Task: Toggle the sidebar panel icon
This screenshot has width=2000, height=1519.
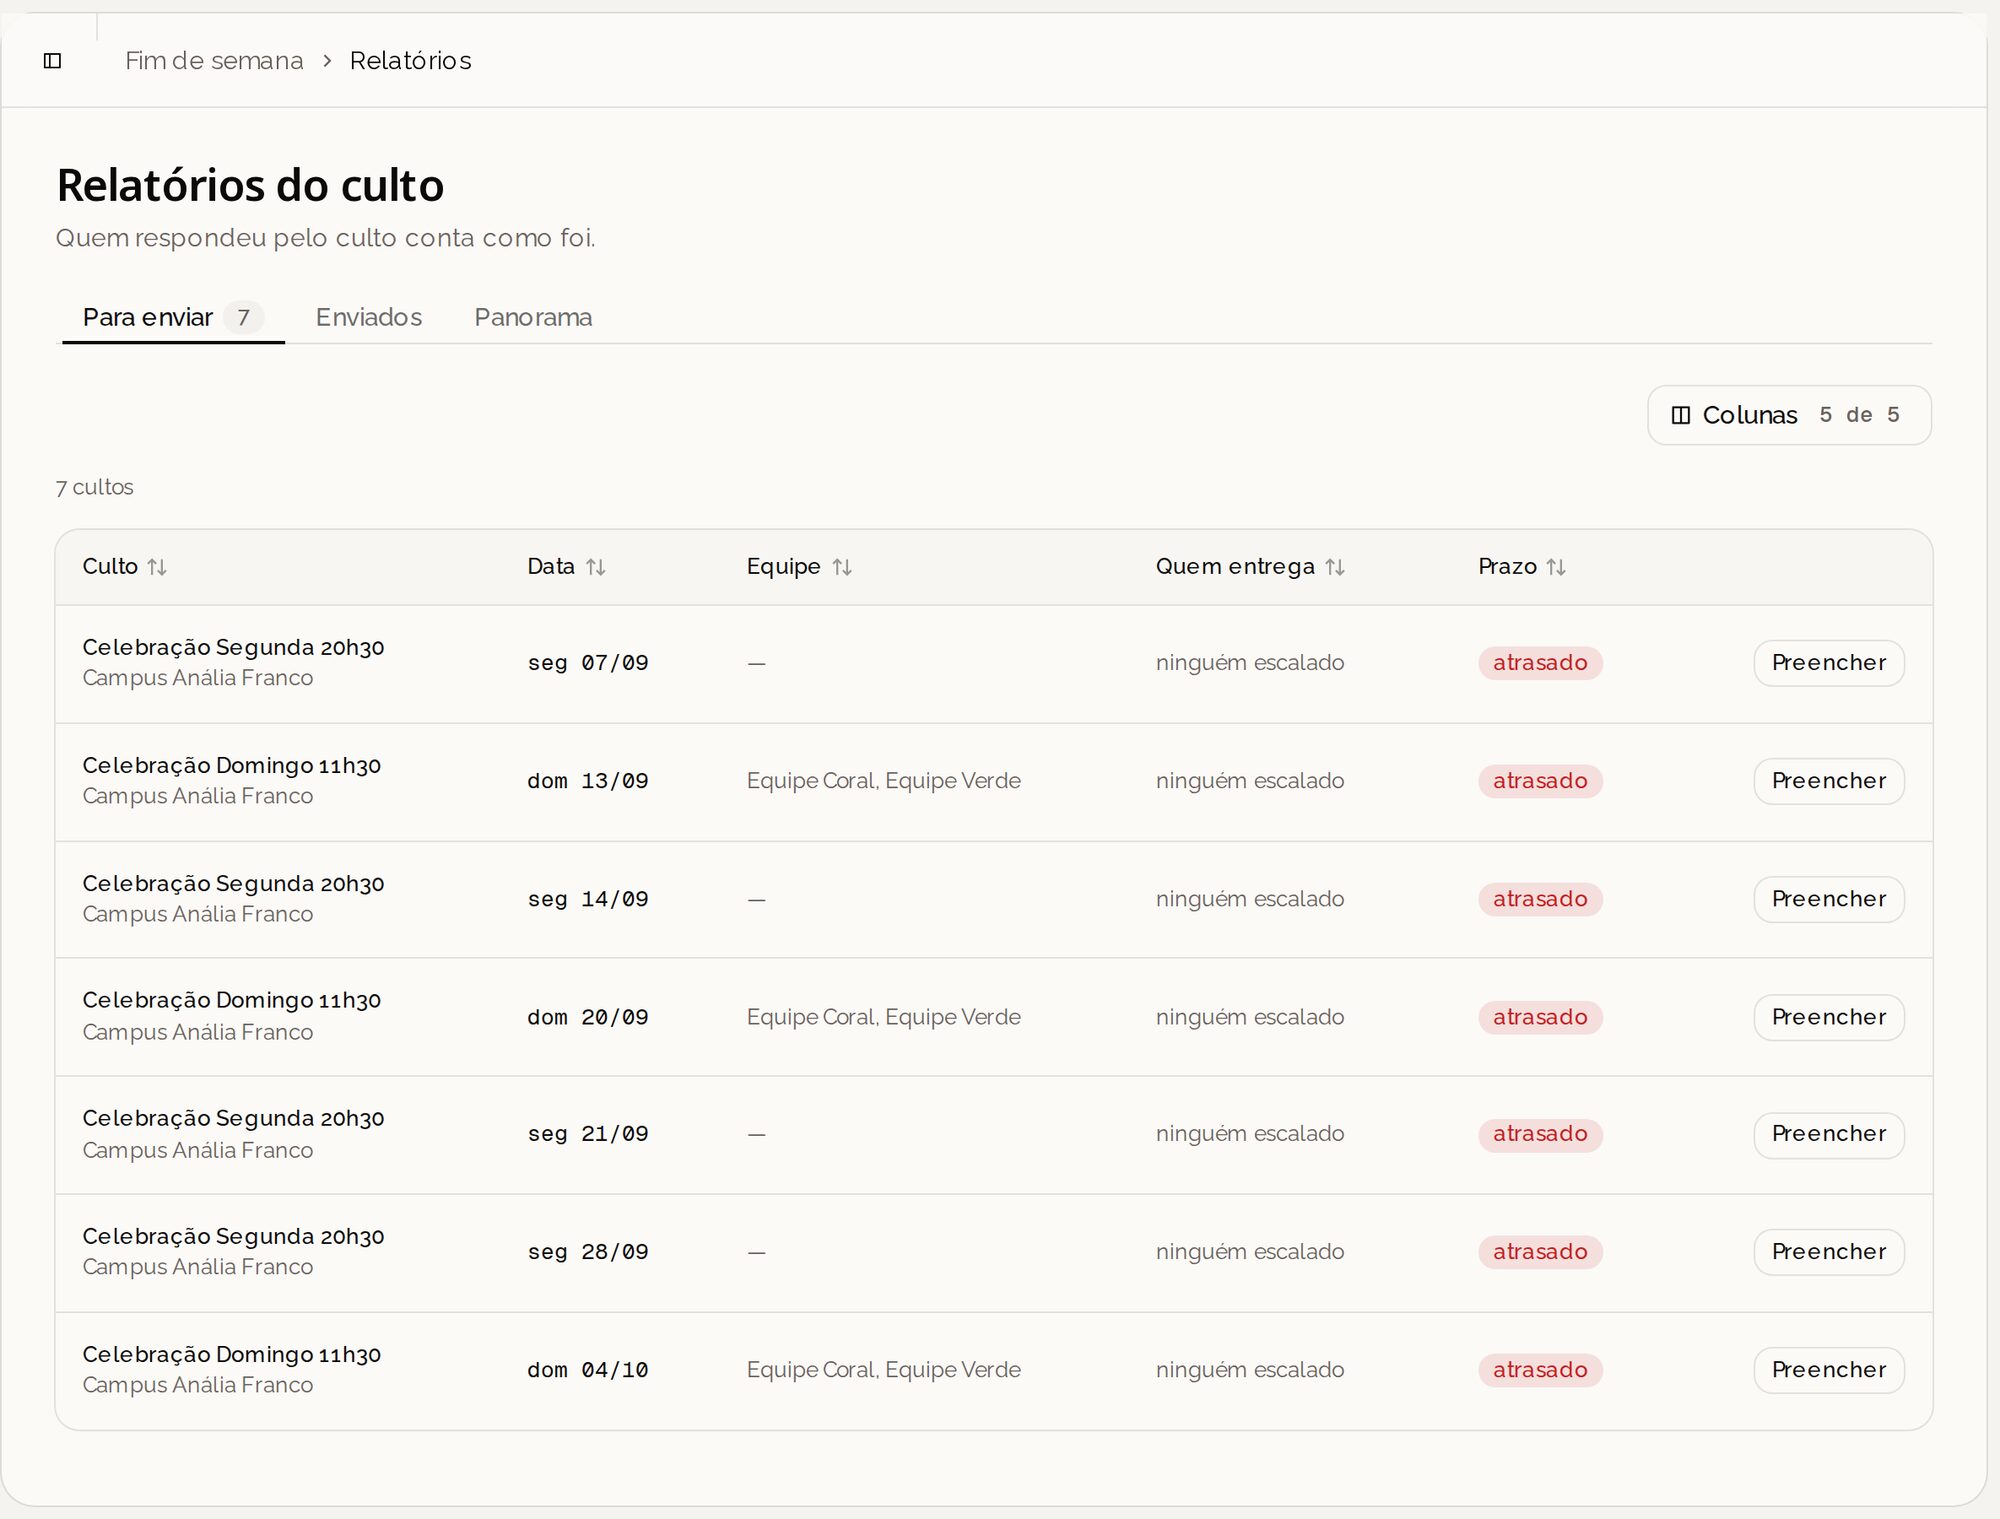Action: (x=53, y=61)
